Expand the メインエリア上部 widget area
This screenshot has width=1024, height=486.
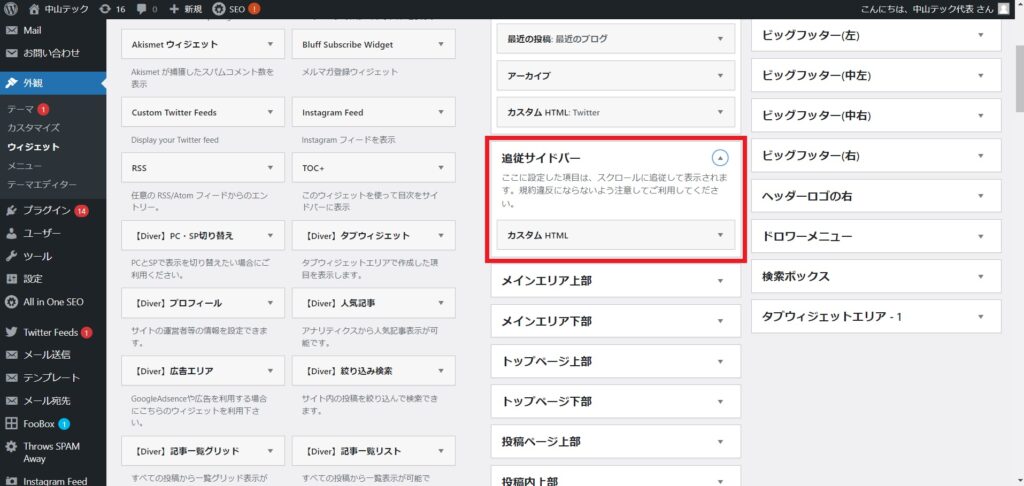pos(720,282)
